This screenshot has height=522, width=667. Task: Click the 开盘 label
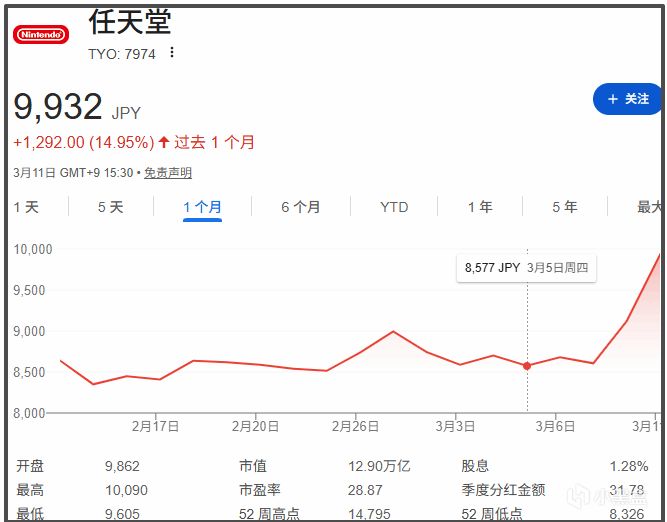[x=30, y=466]
